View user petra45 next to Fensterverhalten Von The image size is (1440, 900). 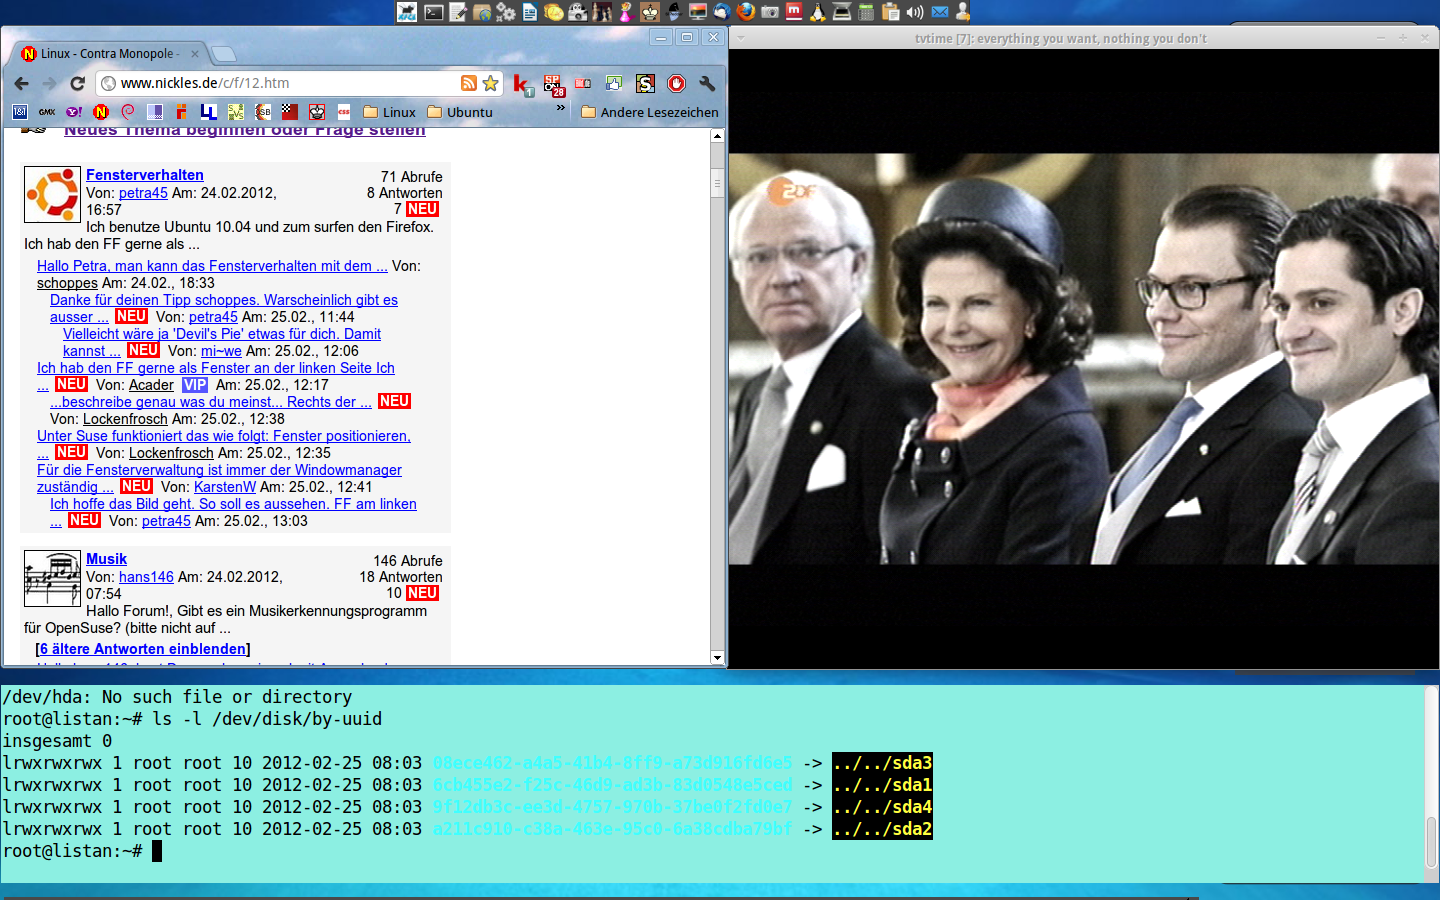tap(143, 193)
